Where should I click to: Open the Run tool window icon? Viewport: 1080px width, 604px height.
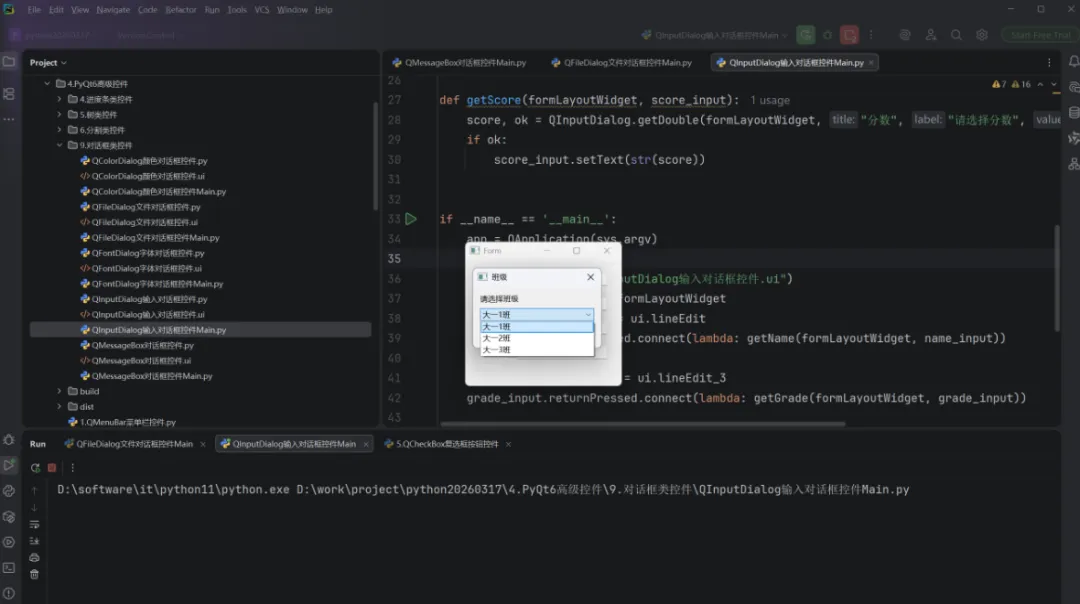click(9, 465)
